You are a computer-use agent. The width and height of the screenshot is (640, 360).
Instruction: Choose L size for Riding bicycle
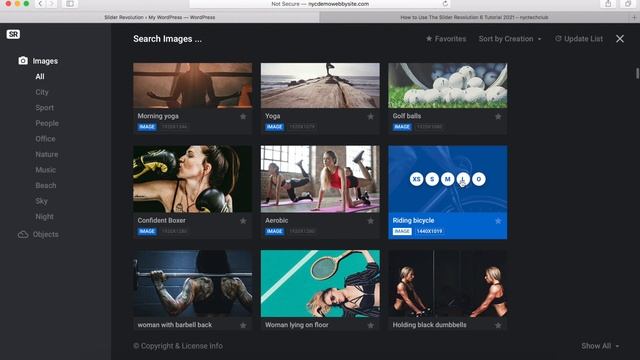[x=463, y=179]
